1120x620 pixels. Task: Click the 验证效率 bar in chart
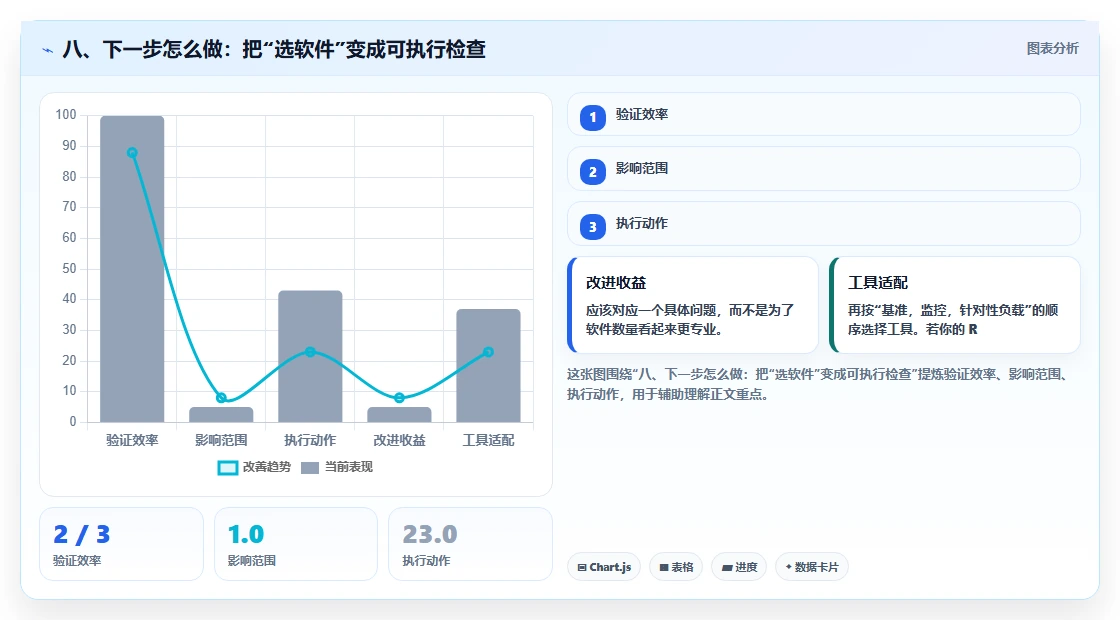(x=132, y=269)
